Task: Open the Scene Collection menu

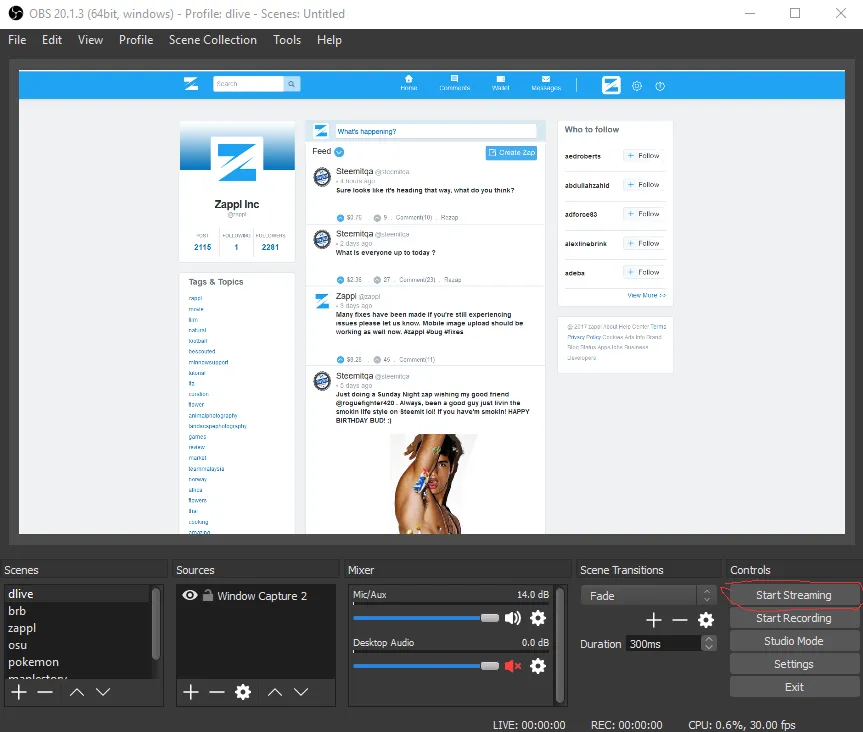Action: pos(212,40)
